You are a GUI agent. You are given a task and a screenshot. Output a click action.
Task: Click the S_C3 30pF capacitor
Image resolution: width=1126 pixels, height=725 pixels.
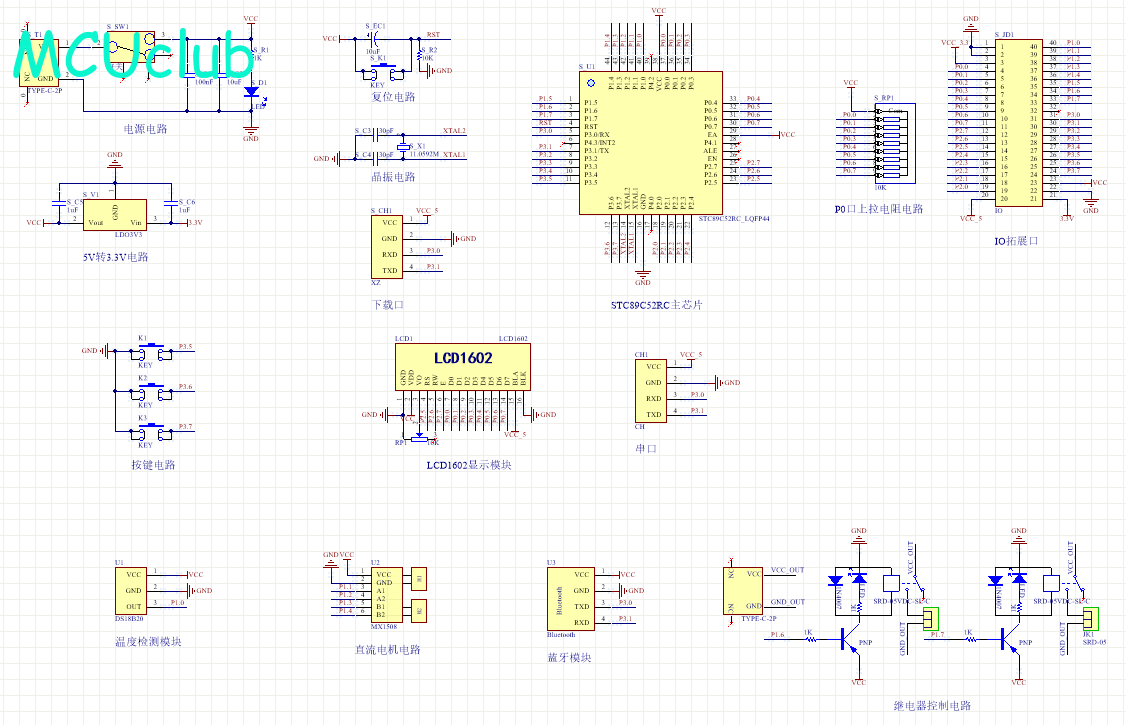click(376, 135)
